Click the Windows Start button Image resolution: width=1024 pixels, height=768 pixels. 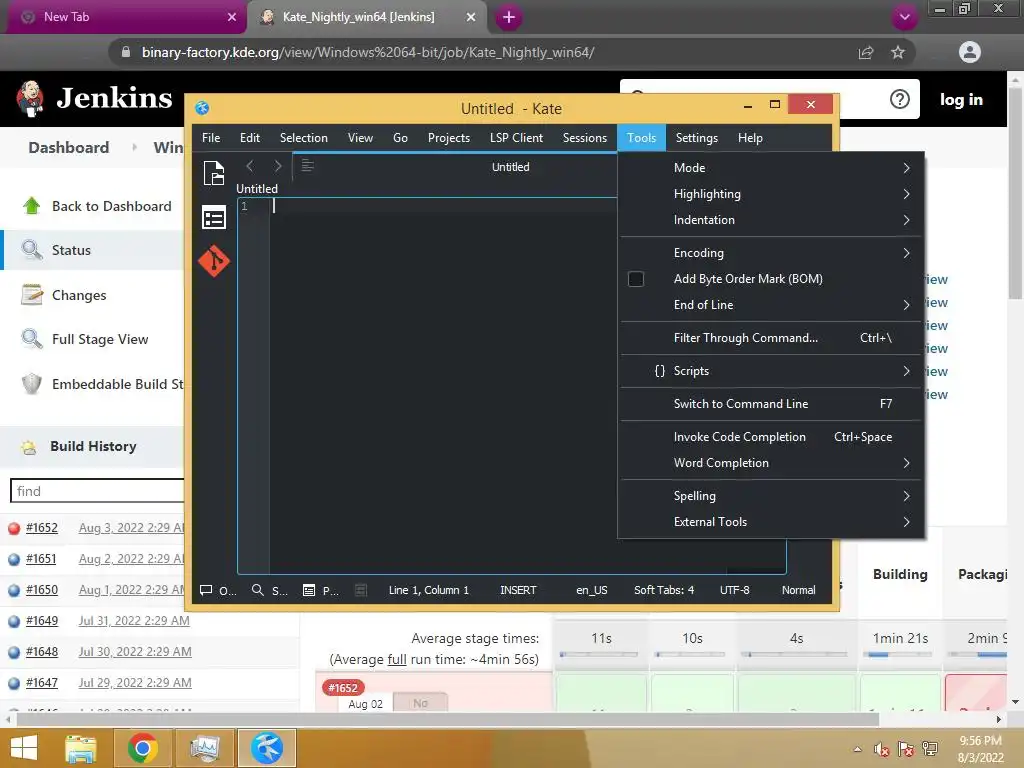(x=24, y=748)
